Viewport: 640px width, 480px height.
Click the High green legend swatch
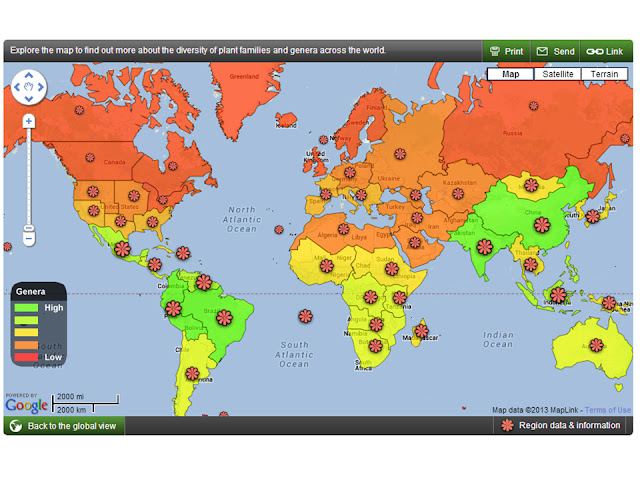26,308
